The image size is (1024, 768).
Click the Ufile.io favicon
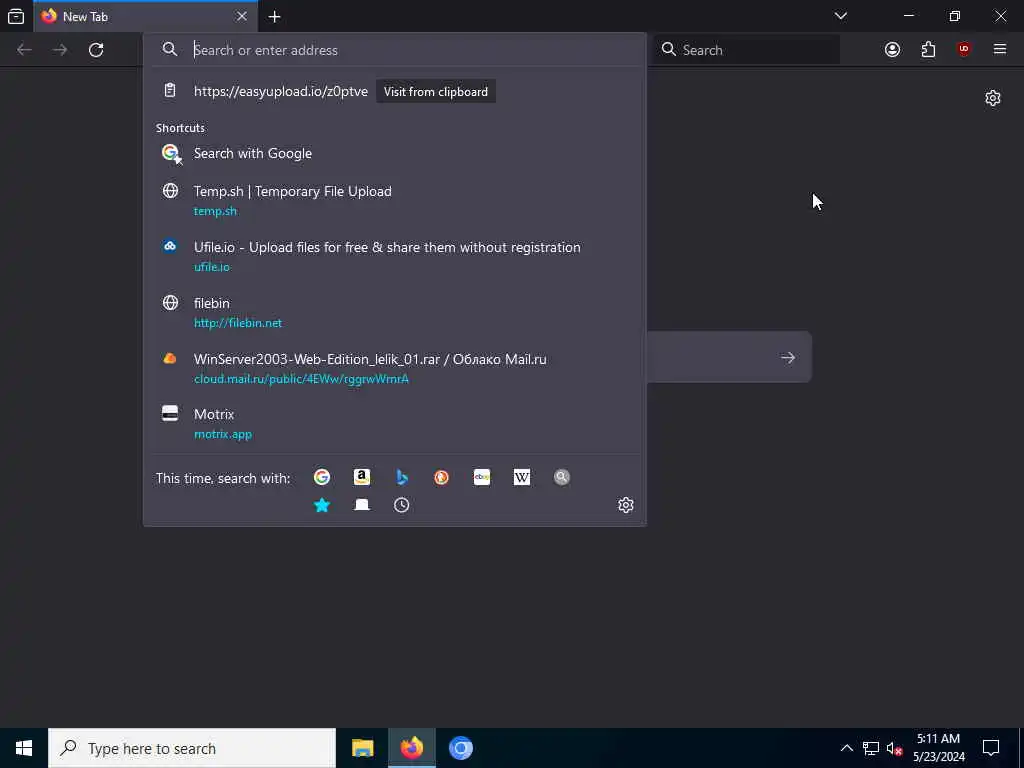tap(170, 246)
